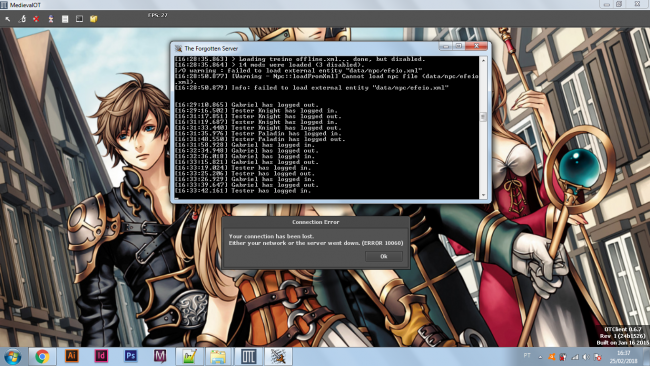Open the taskbar clock showing 16:37
This screenshot has height=366, width=650.
(x=623, y=357)
